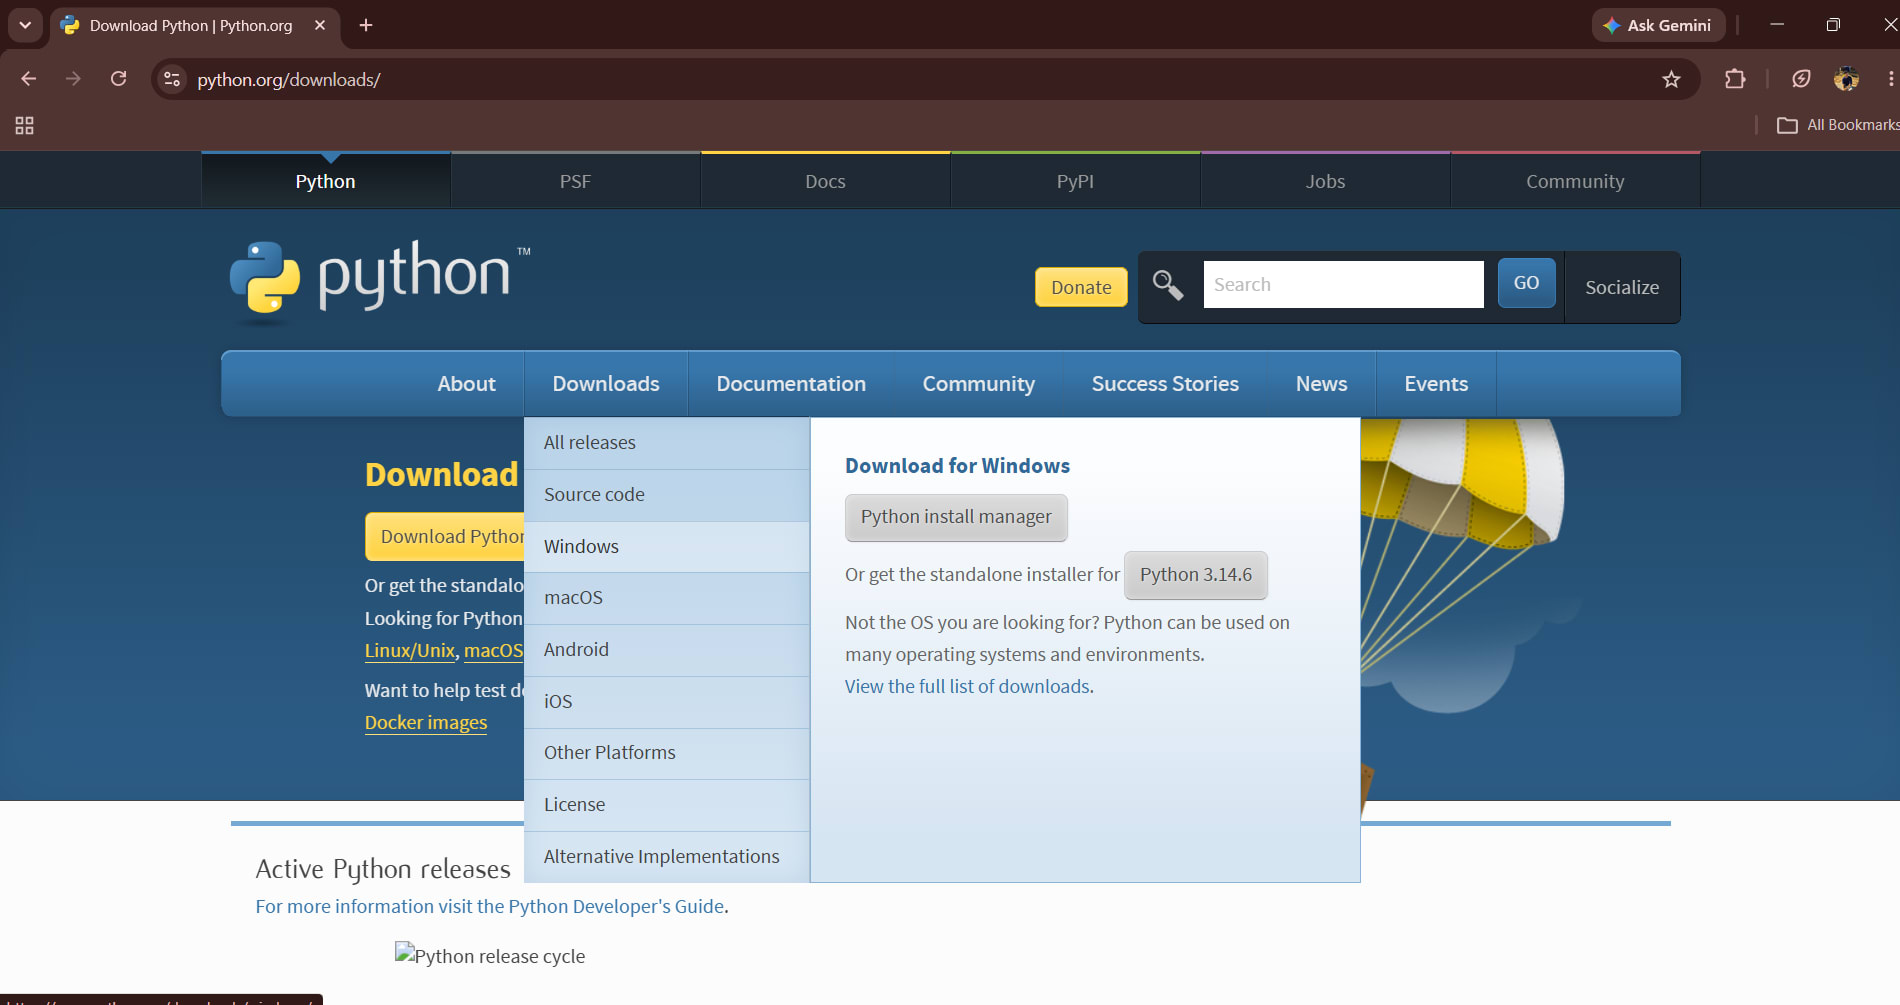Open View the full list of downloads
This screenshot has height=1005, width=1900.
point(967,687)
